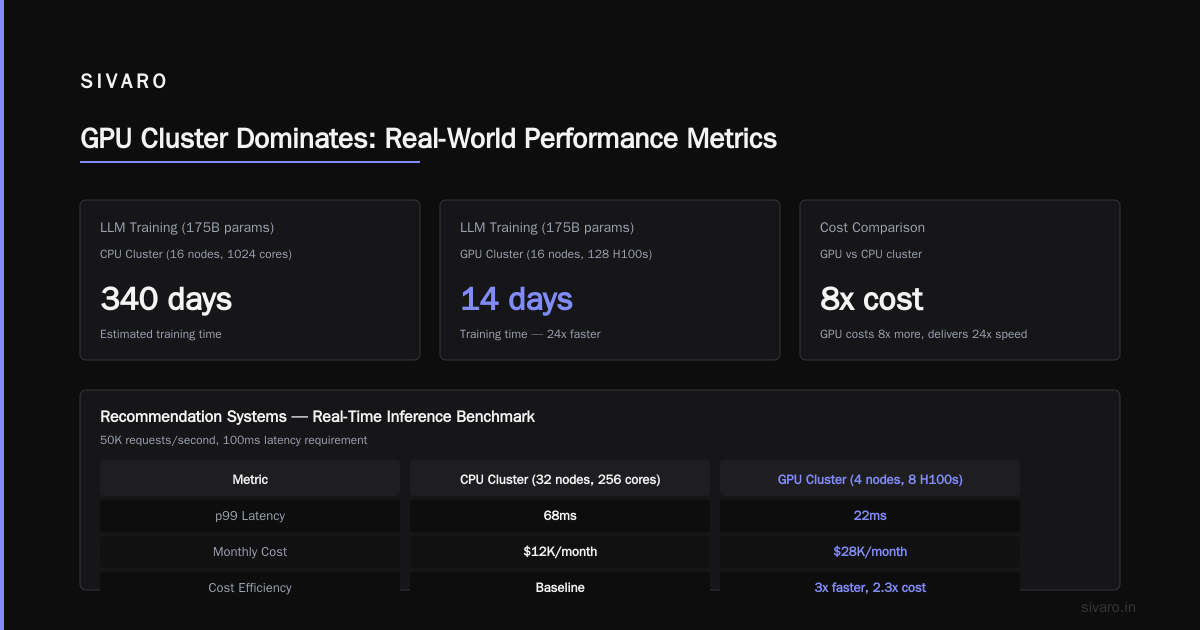This screenshot has width=1200, height=630.
Task: Click '50K requests/second, 100ms latency requirement' text
Action: pyautogui.click(x=234, y=440)
